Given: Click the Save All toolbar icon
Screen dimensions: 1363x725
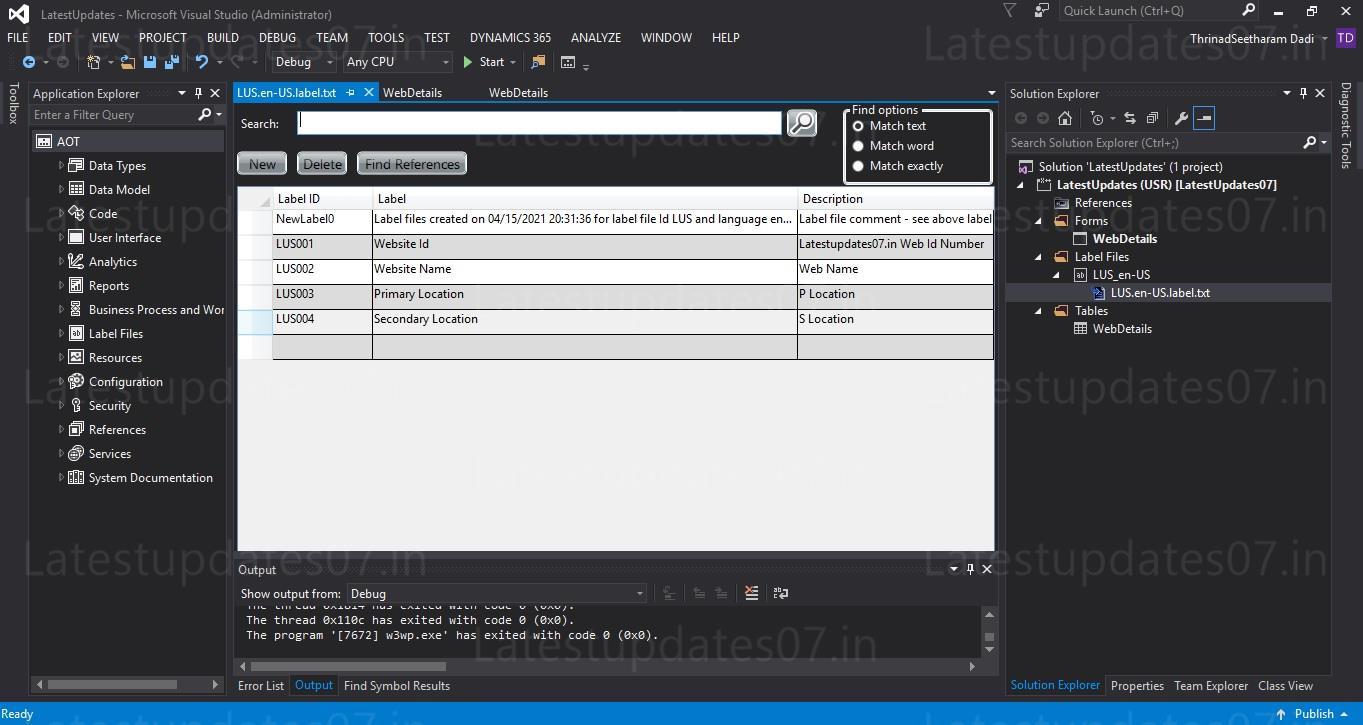Looking at the screenshot, I should (x=171, y=61).
